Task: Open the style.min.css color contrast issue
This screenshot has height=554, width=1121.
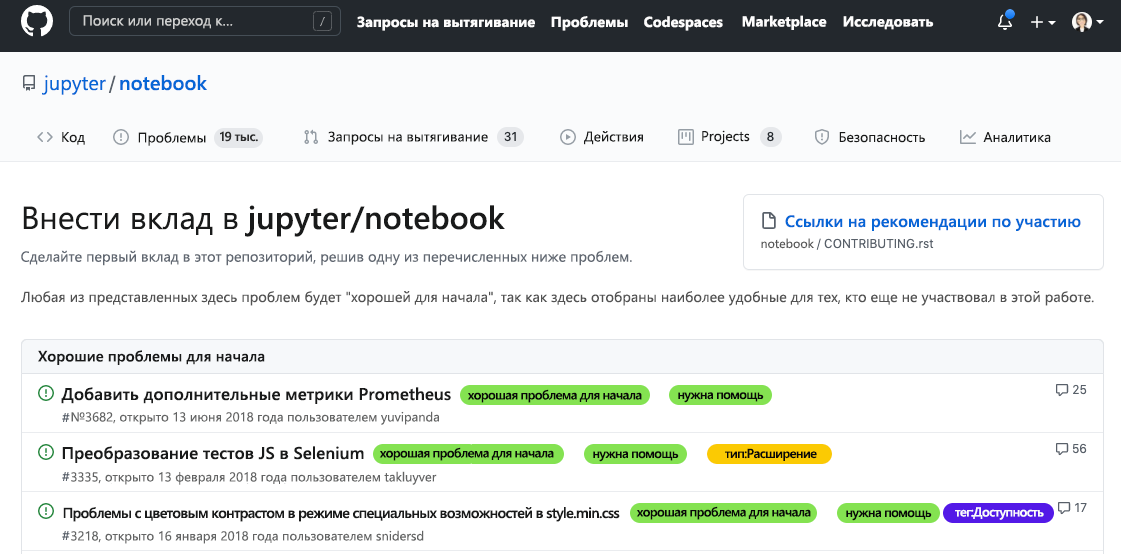Action: coord(341,513)
